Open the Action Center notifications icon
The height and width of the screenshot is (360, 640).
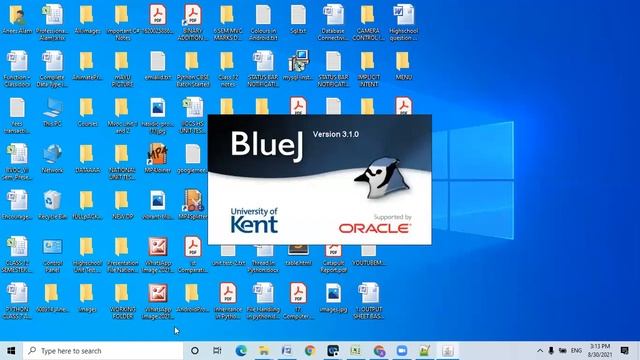pyautogui.click(x=624, y=351)
